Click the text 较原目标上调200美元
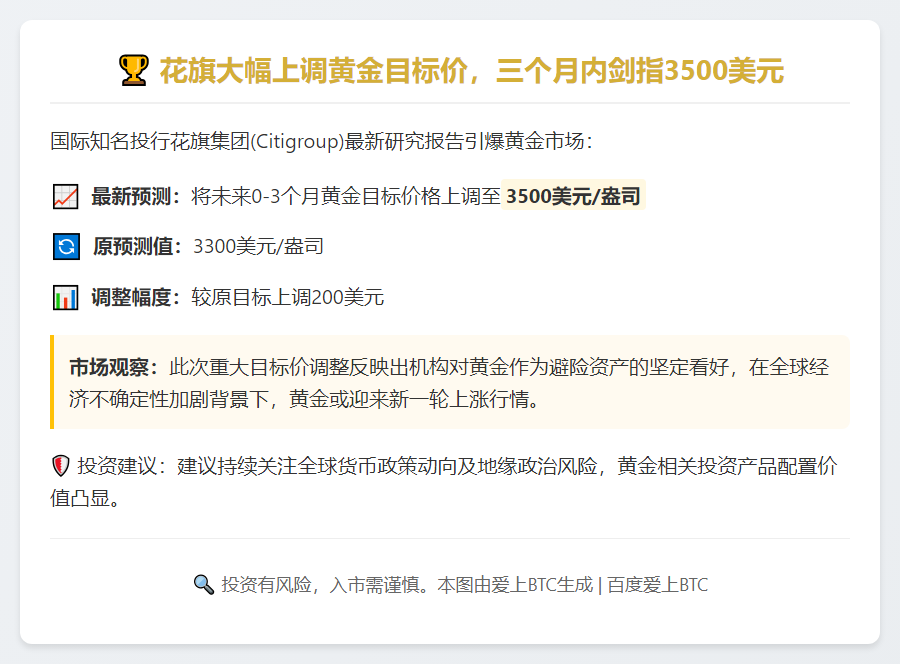This screenshot has height=664, width=900. coord(288,297)
